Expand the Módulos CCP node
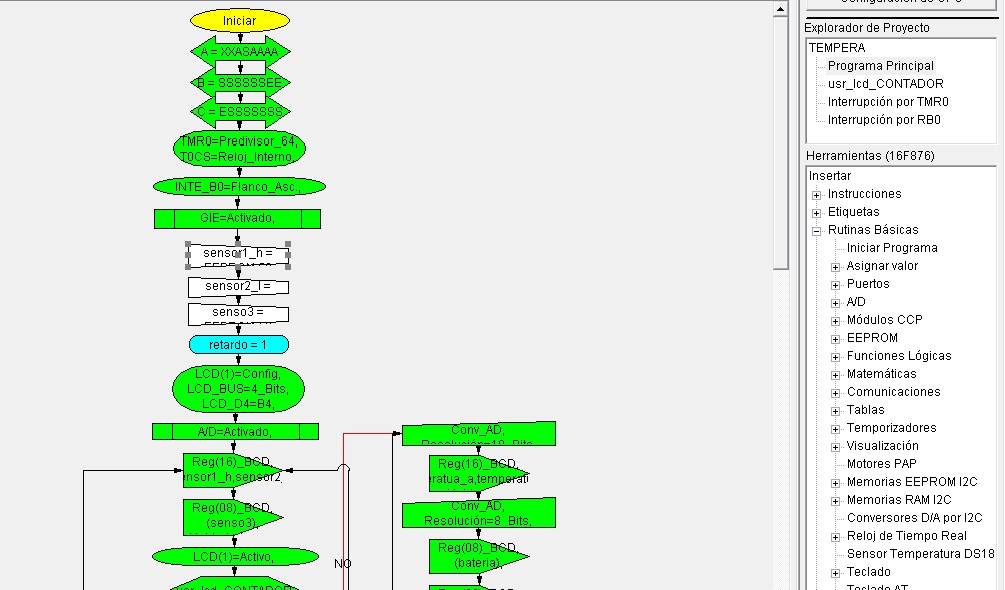The height and width of the screenshot is (590, 1005). [x=836, y=320]
